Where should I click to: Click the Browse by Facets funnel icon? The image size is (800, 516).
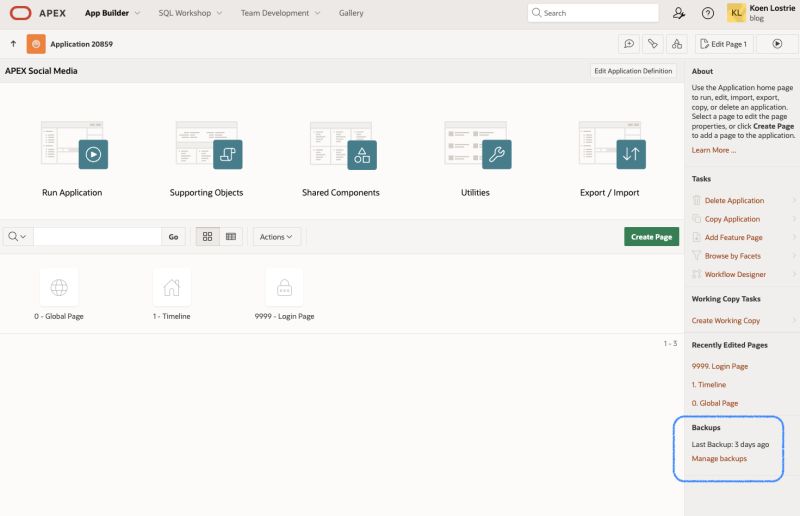(696, 255)
